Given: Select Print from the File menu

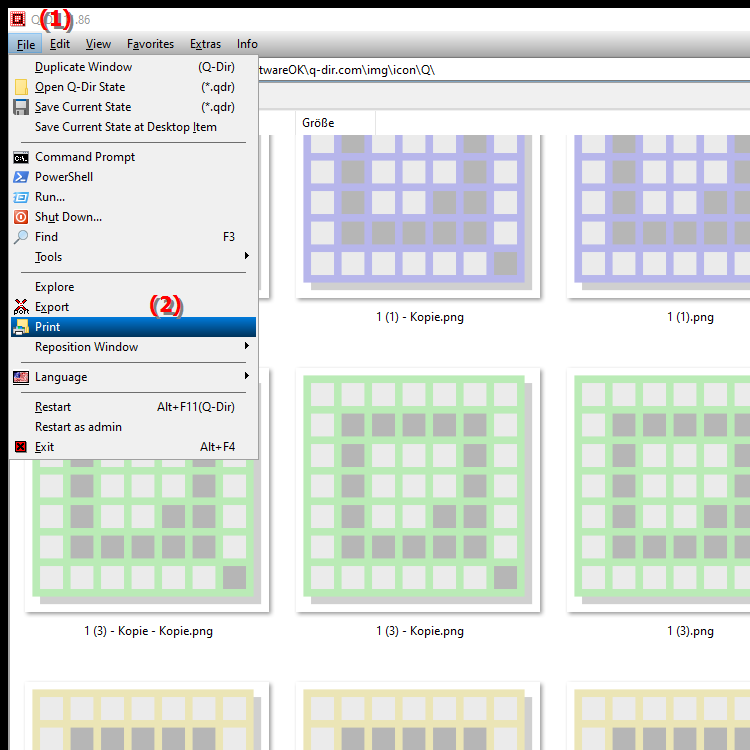Looking at the screenshot, I should point(47,327).
